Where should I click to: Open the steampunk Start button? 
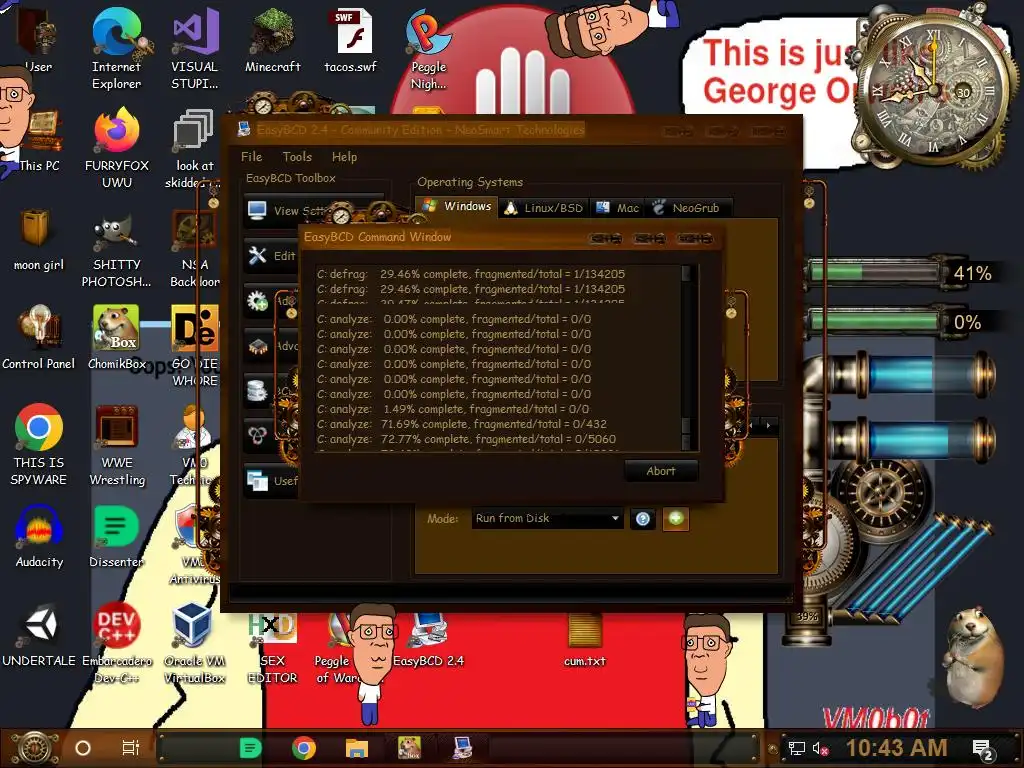pyautogui.click(x=35, y=748)
